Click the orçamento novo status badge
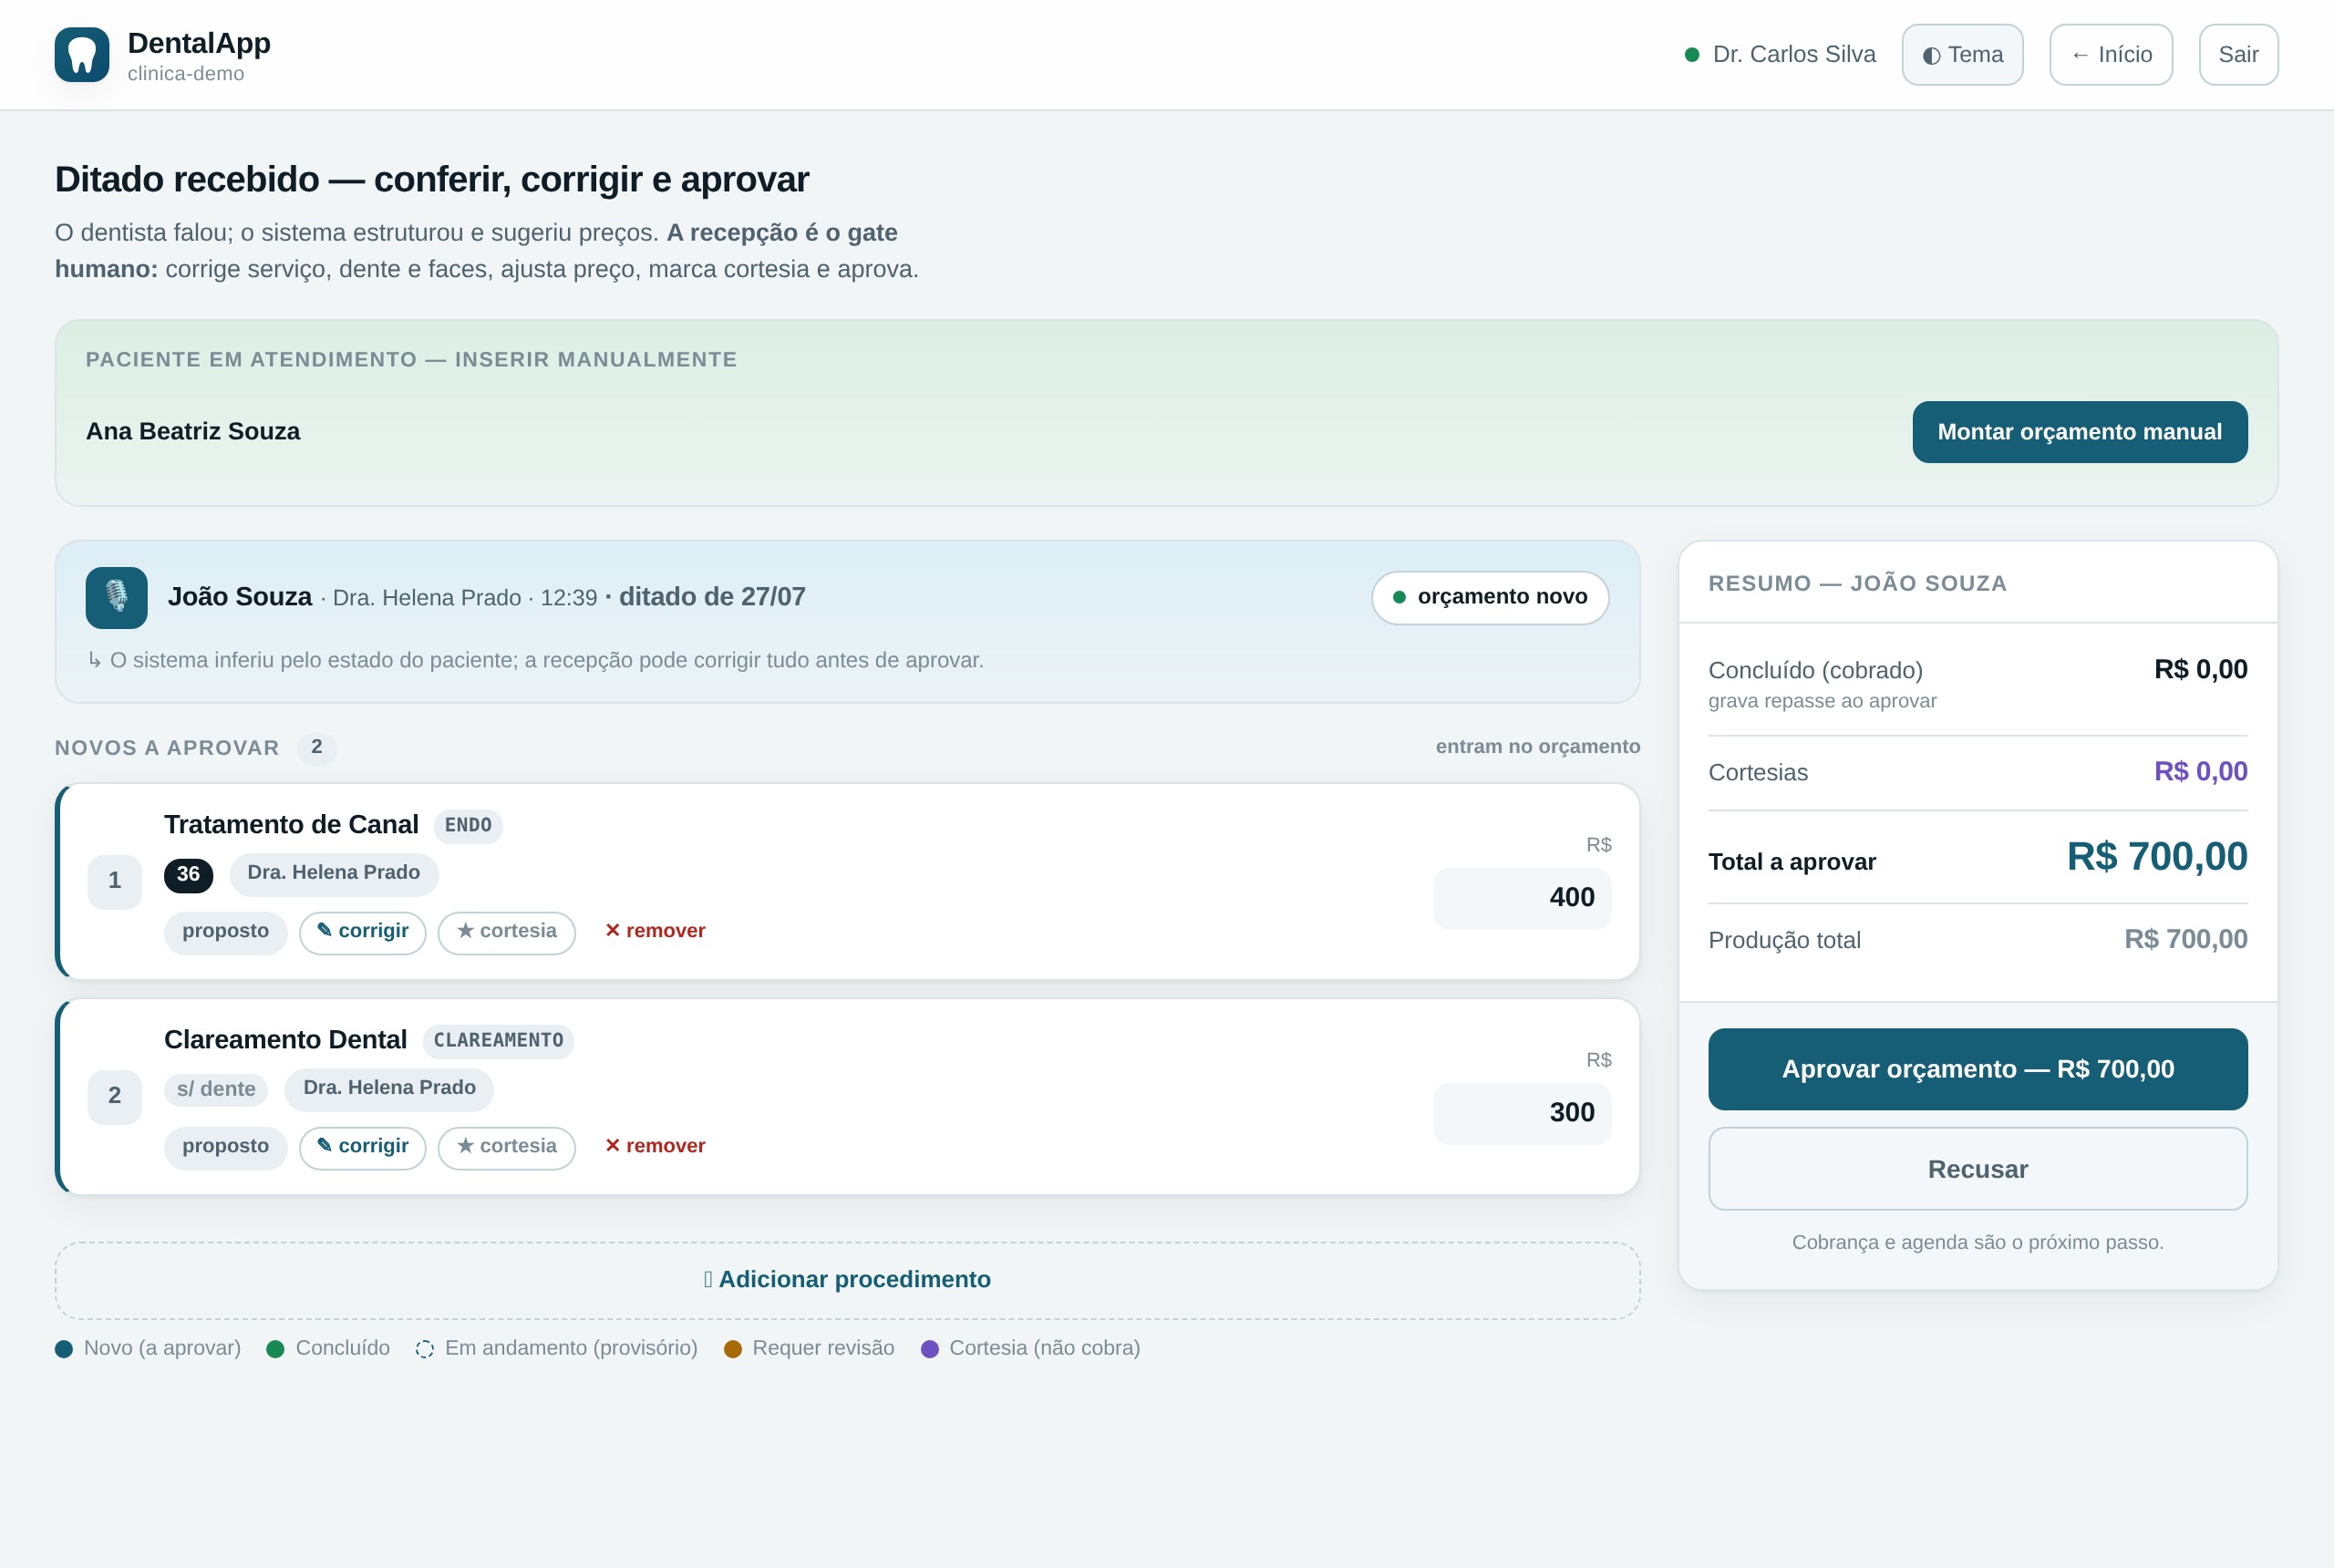This screenshot has height=1568, width=2334. 1490,598
